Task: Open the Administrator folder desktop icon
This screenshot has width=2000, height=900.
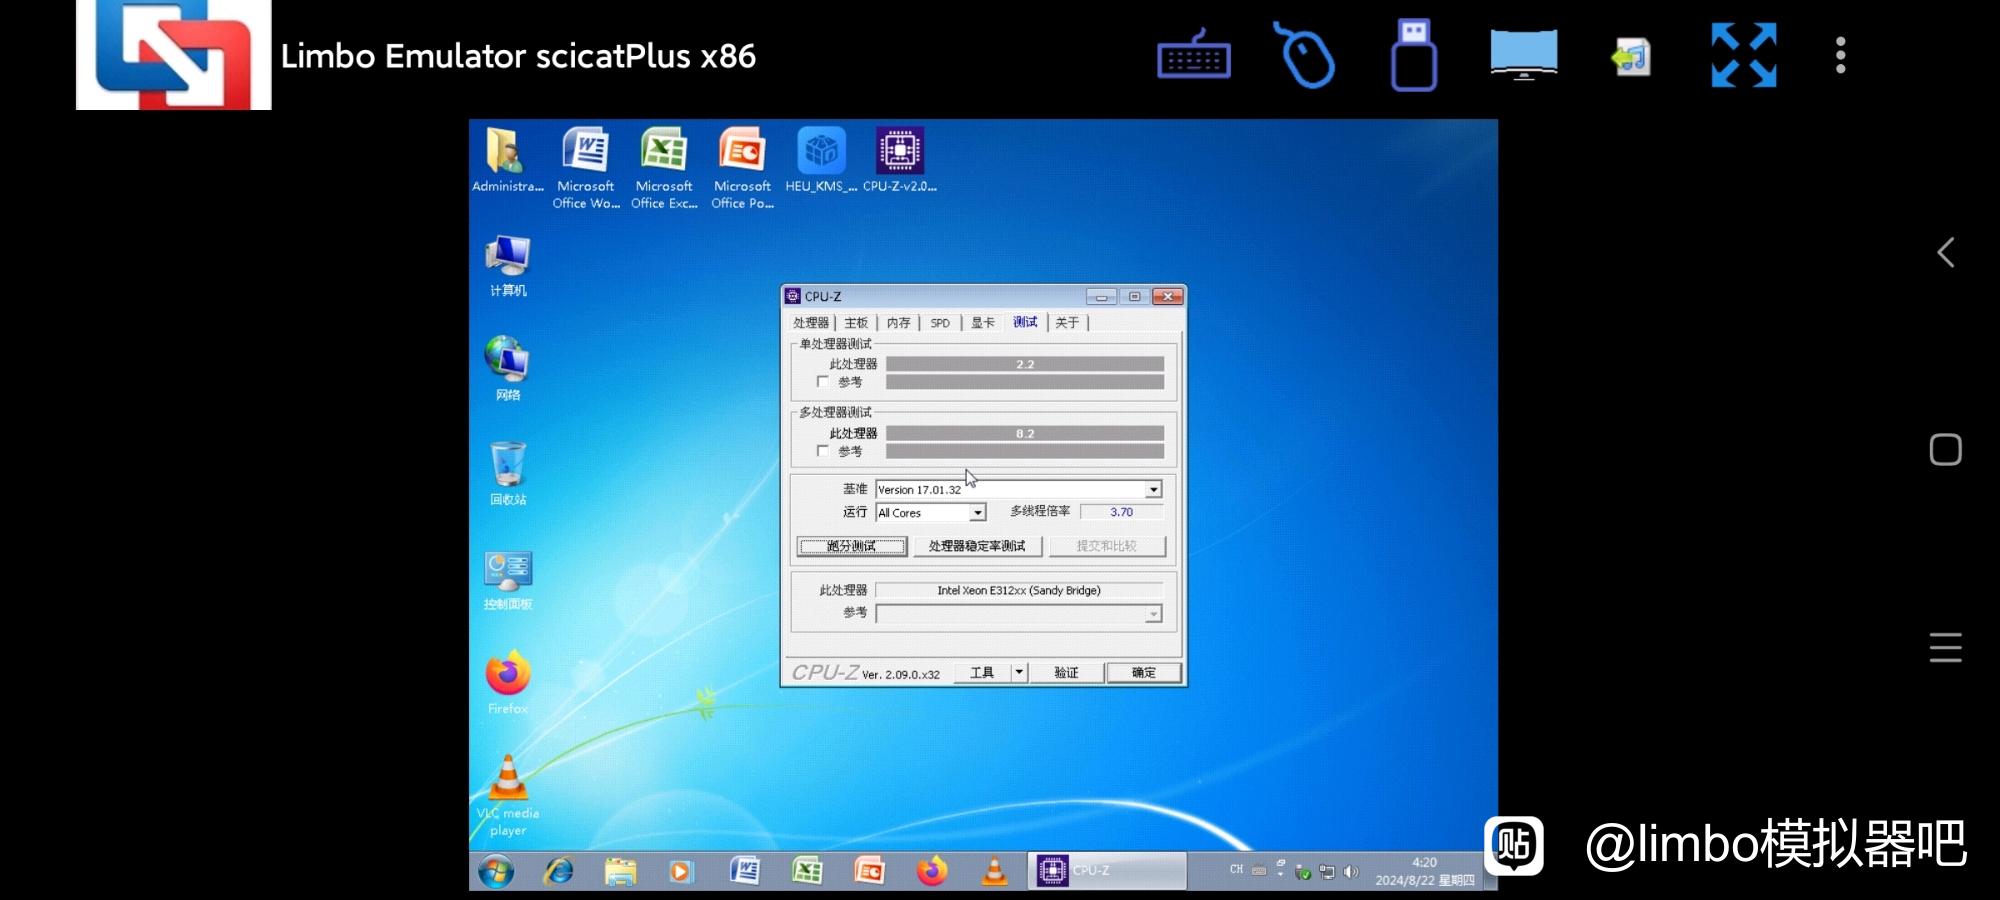Action: point(507,160)
